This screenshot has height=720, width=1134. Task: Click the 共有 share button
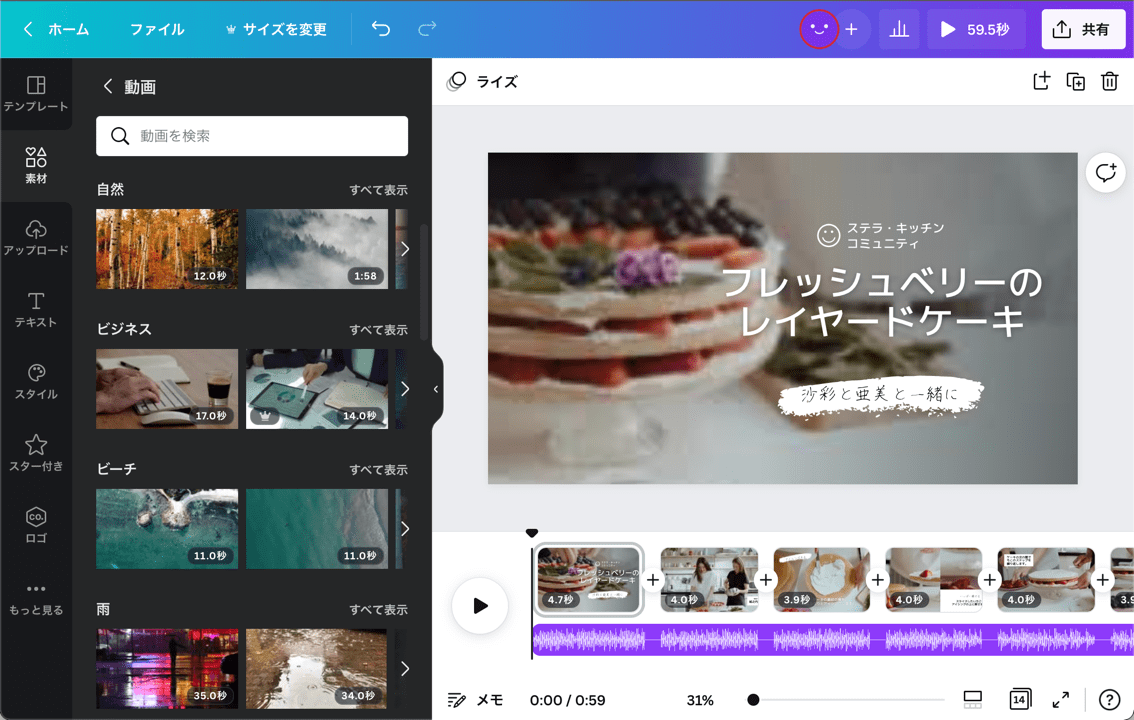coord(1083,29)
